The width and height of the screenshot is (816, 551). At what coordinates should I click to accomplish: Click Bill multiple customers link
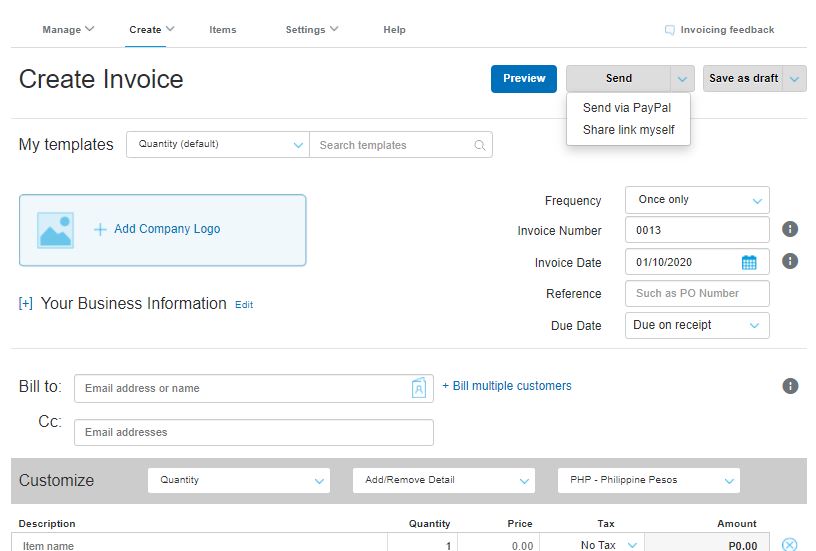pyautogui.click(x=507, y=386)
